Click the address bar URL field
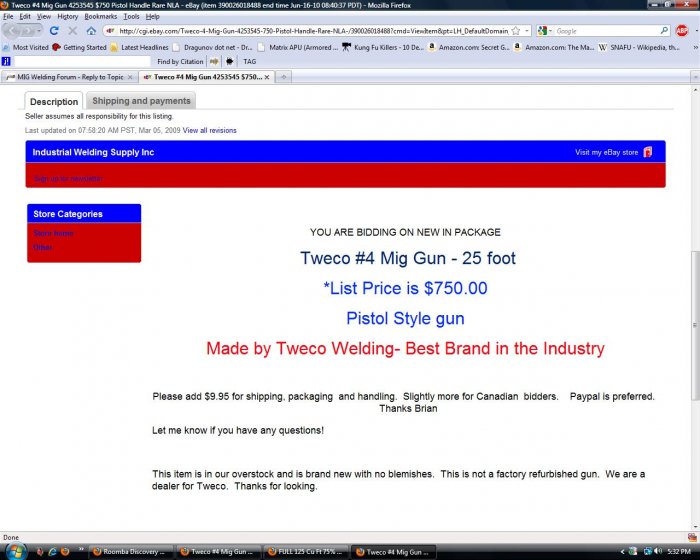The width and height of the screenshot is (700, 560). tap(312, 31)
